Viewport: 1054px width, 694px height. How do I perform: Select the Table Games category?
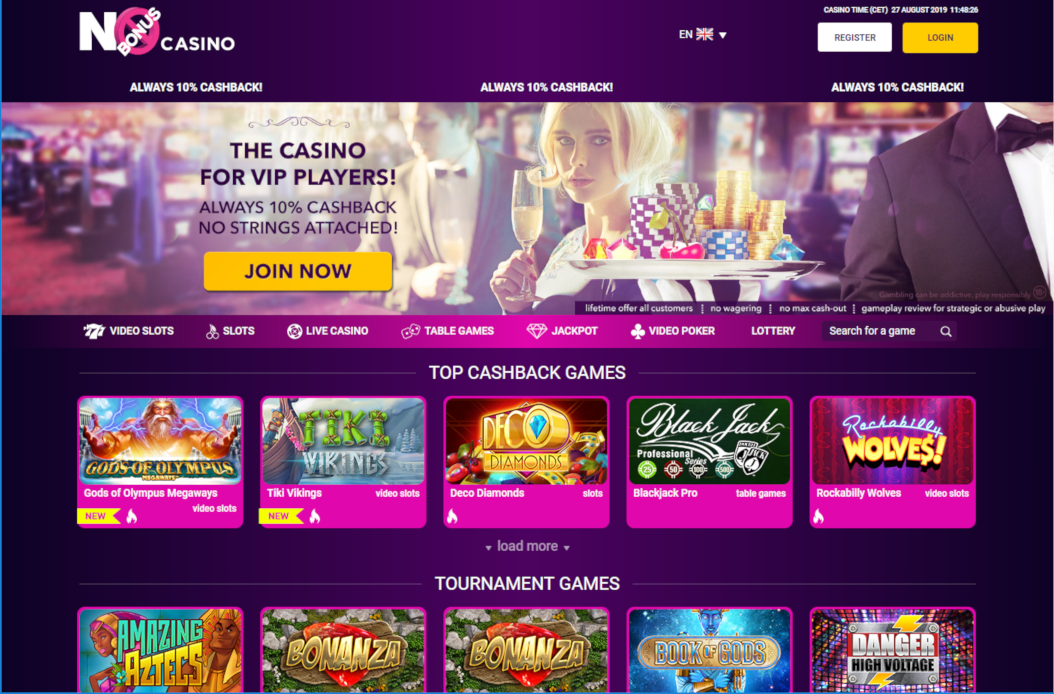tap(448, 331)
